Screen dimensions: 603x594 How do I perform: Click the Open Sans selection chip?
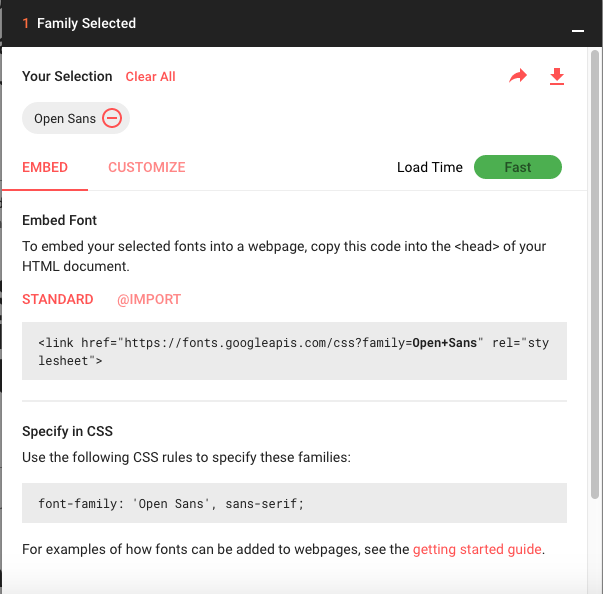(x=76, y=118)
